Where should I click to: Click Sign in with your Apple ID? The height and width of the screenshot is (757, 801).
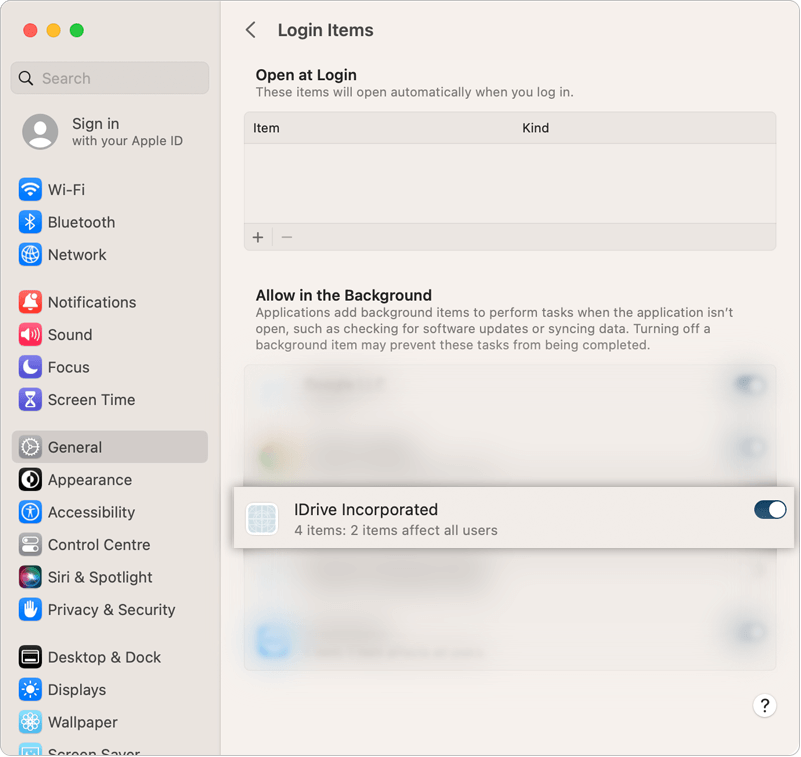tap(110, 131)
